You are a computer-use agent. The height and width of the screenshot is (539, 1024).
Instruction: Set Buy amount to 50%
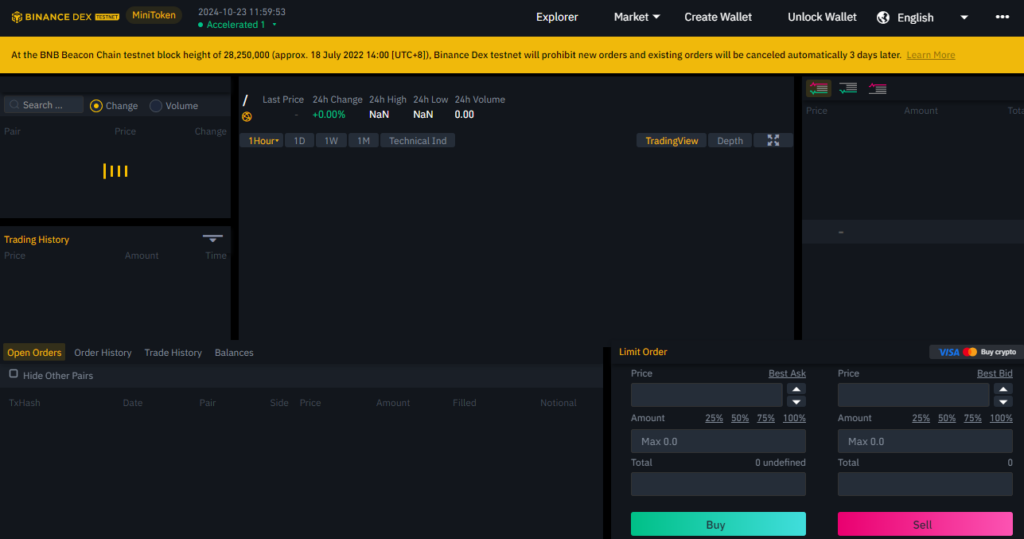[x=740, y=418]
